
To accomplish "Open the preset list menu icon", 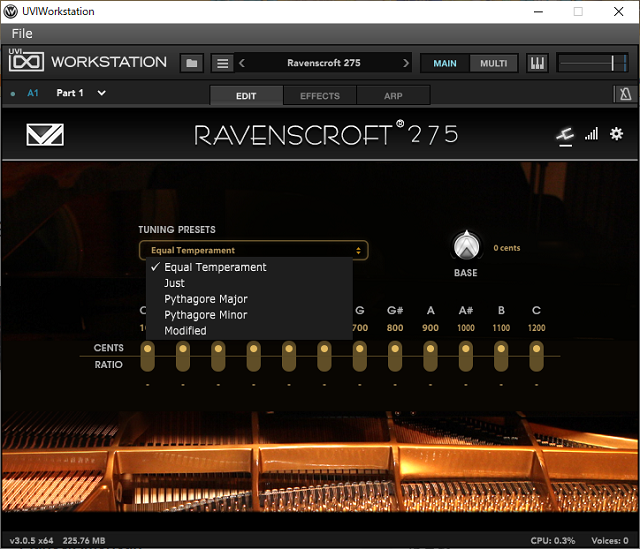I will [222, 63].
